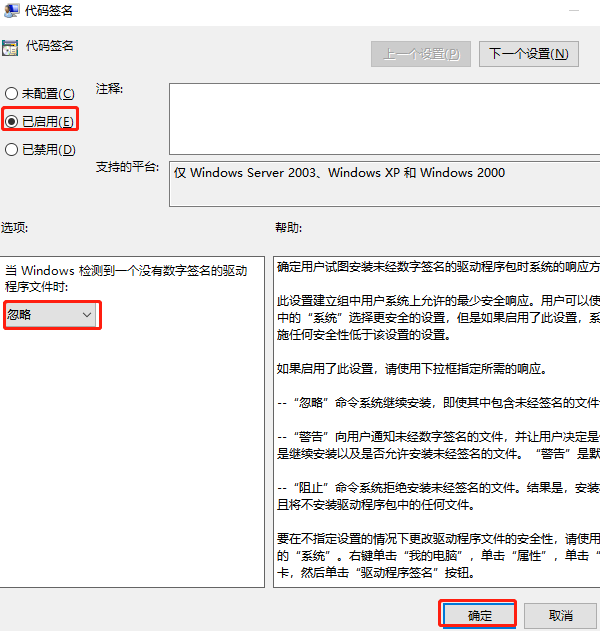Open the 忽略 dropdown for unsigned drivers

pyautogui.click(x=50, y=315)
